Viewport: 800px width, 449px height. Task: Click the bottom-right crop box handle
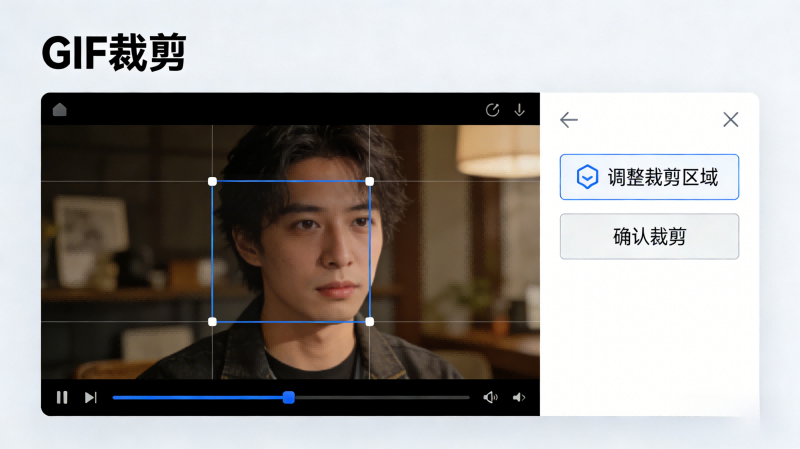click(x=370, y=321)
